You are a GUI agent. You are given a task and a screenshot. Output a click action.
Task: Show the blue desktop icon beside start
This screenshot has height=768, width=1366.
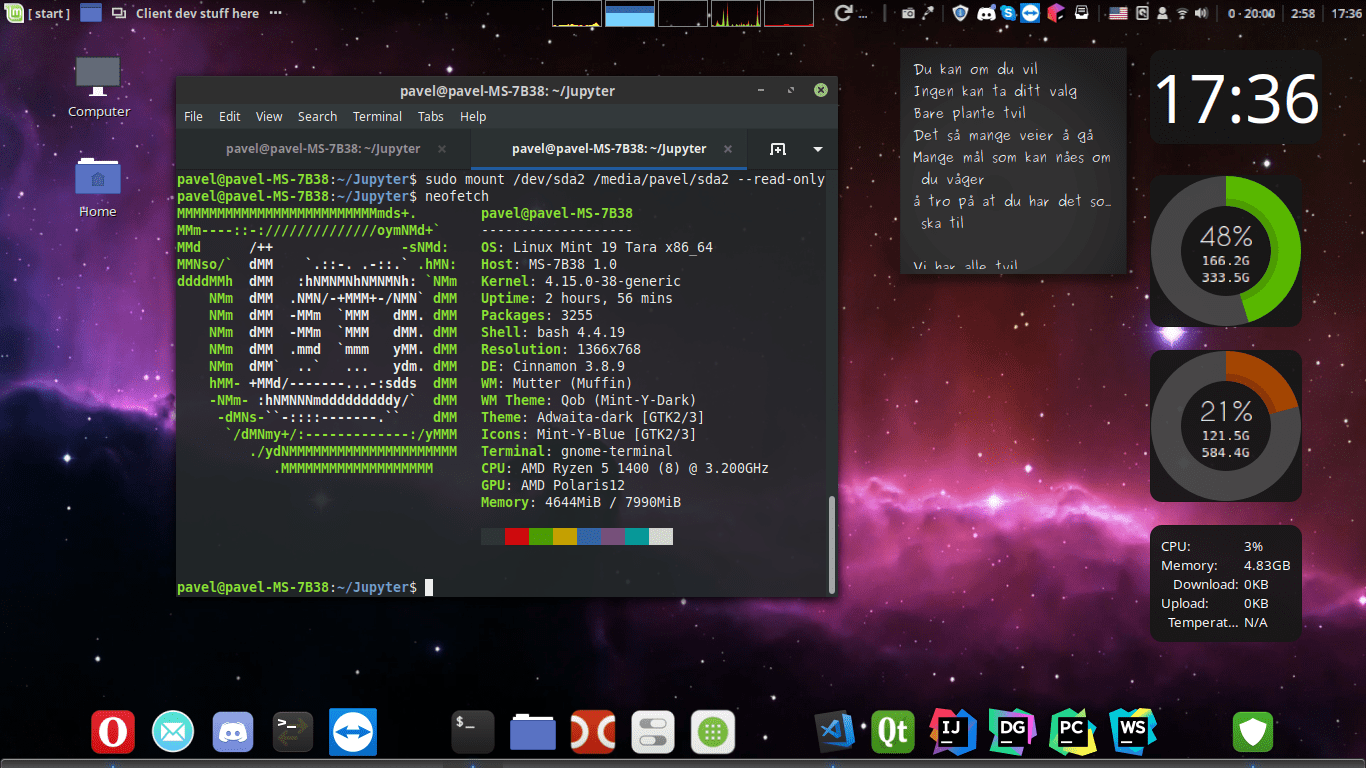point(91,13)
